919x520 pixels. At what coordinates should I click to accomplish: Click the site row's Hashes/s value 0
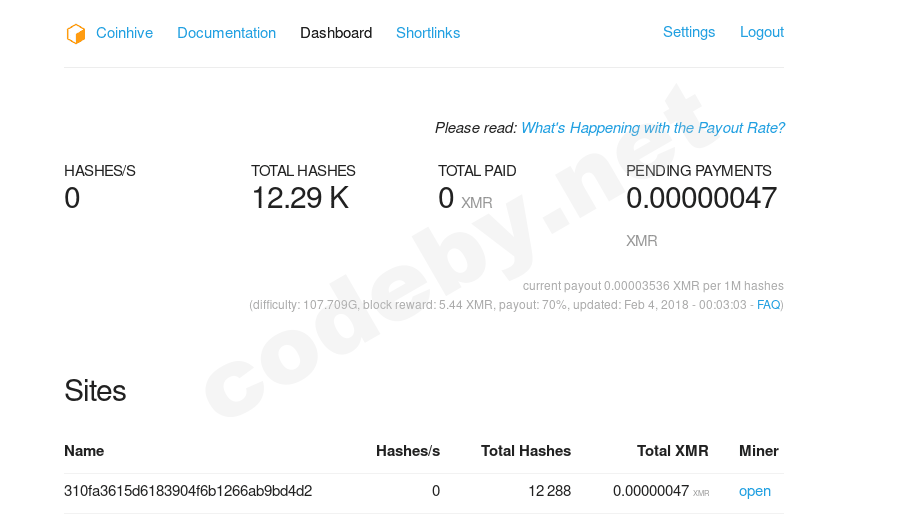pos(435,491)
